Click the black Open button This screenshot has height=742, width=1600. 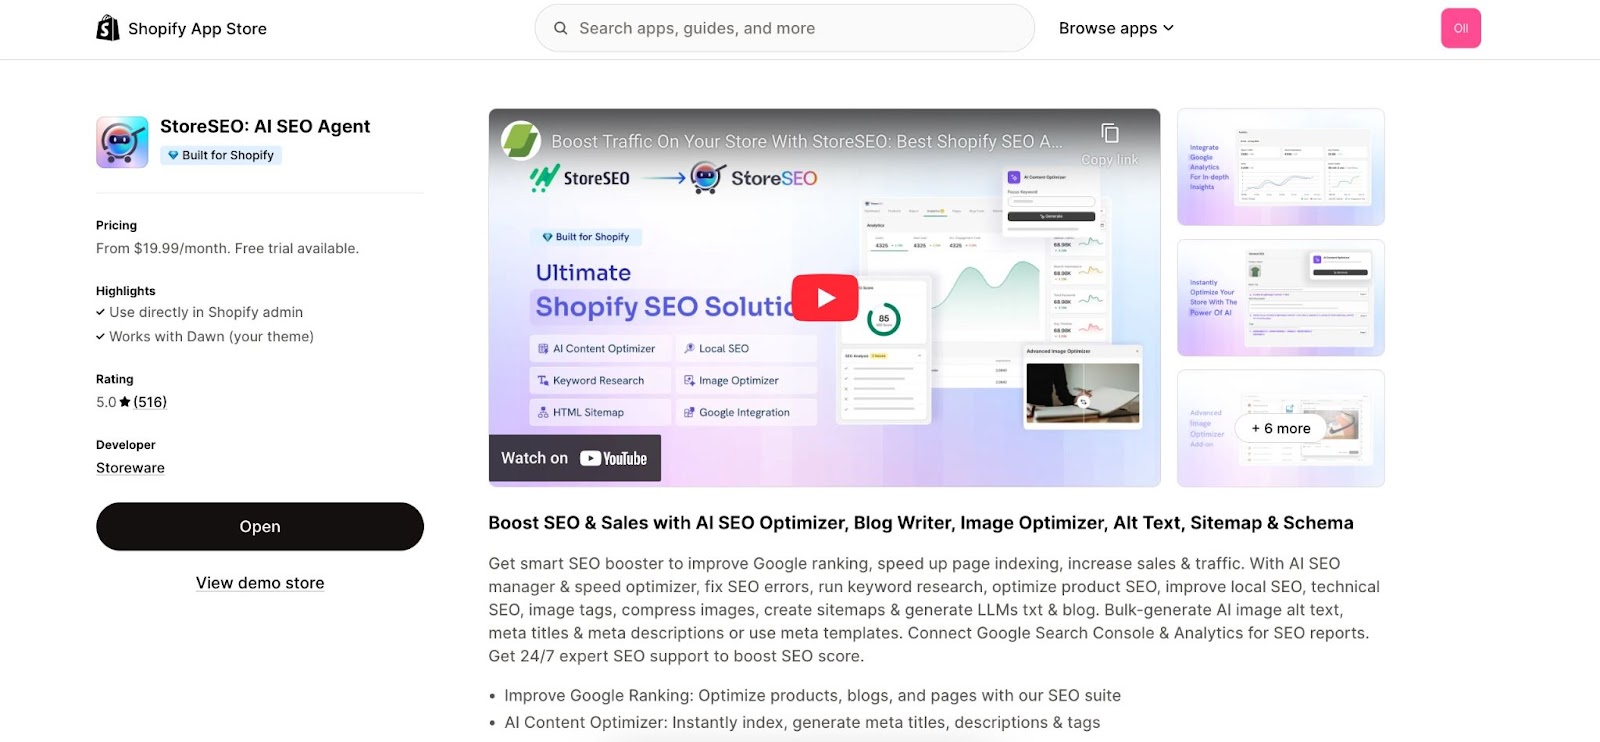260,526
